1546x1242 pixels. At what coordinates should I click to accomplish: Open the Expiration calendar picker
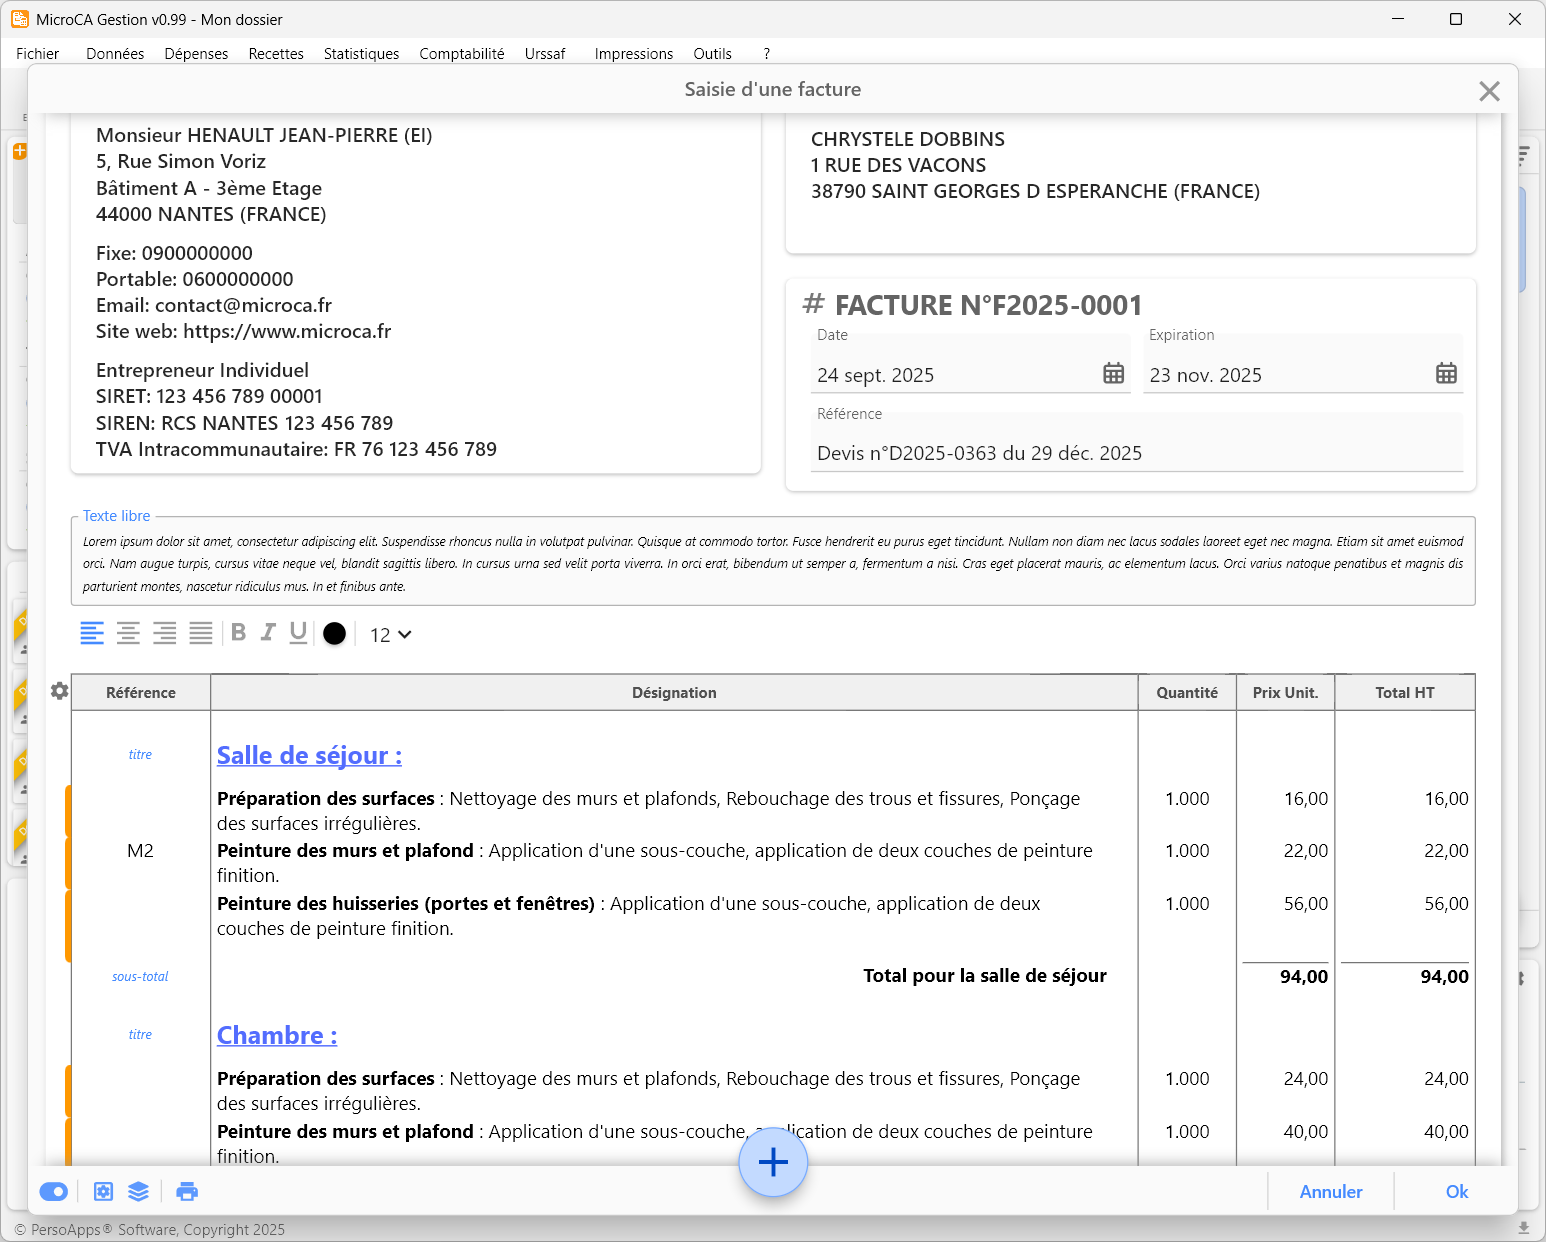click(1446, 374)
